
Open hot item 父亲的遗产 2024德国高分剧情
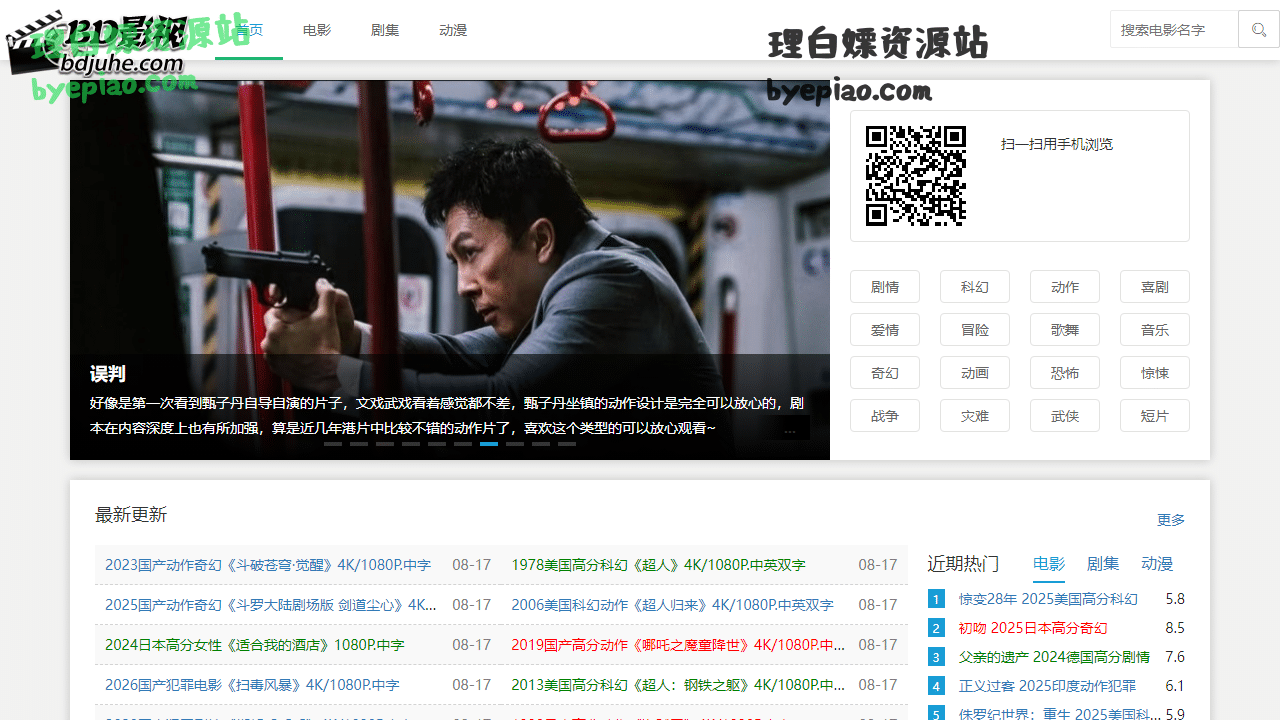point(1054,657)
